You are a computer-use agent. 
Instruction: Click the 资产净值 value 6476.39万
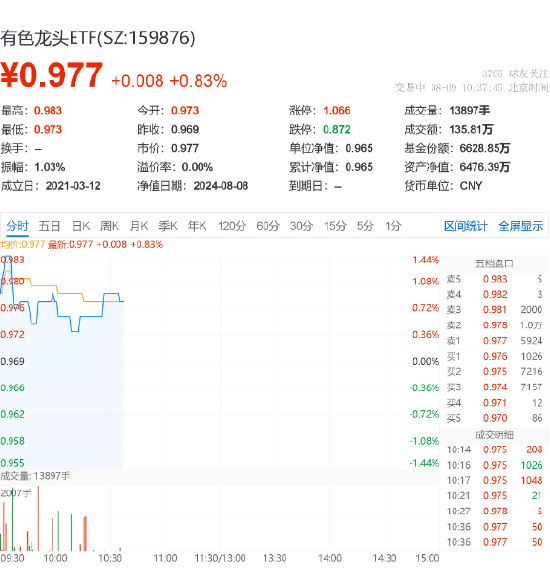485,167
